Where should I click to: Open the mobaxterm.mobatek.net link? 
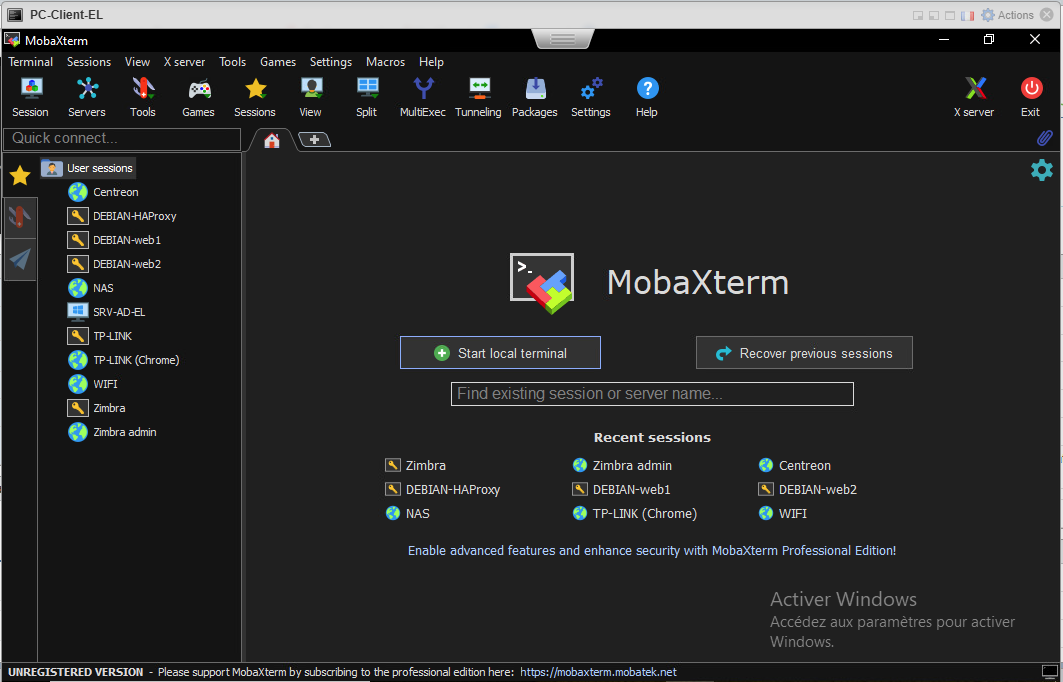point(597,671)
